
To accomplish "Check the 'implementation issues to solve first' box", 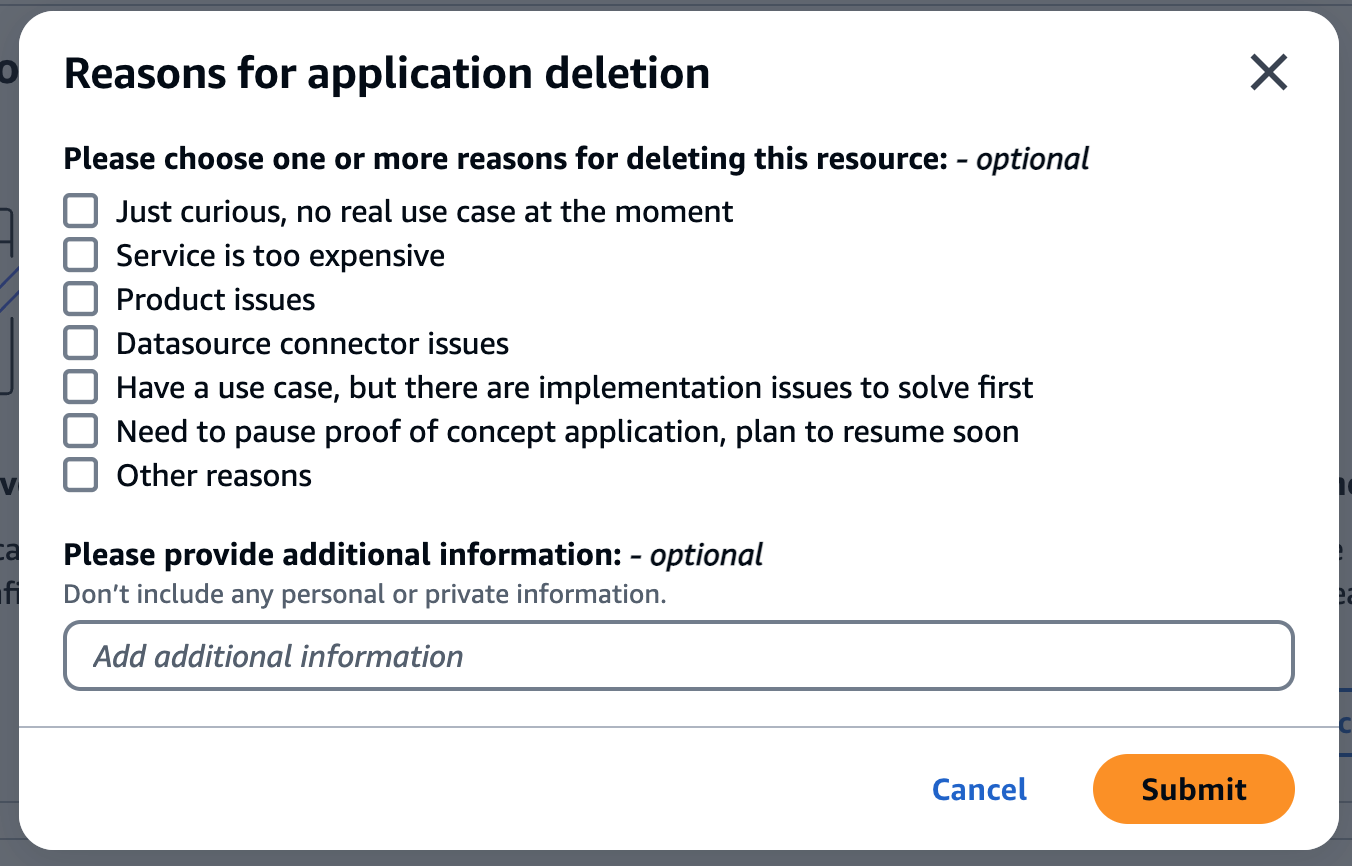I will tap(81, 388).
